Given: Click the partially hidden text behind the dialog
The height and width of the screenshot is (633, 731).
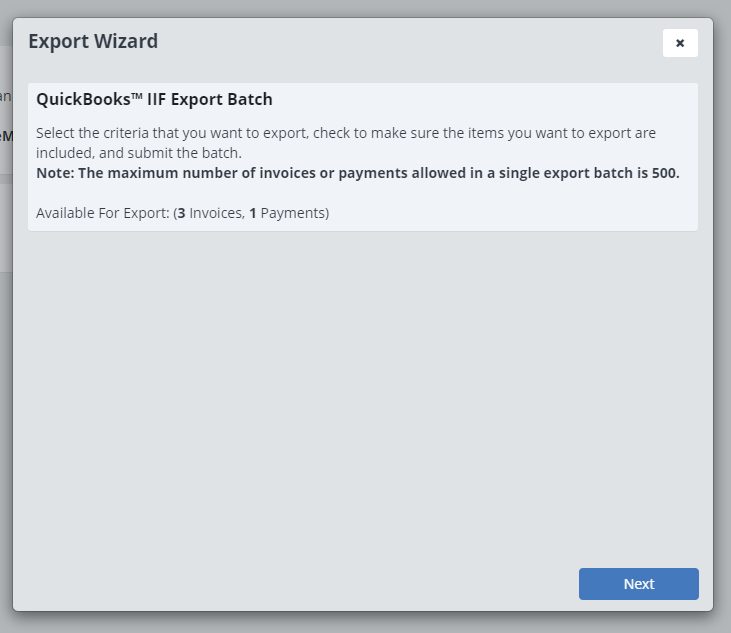Looking at the screenshot, I should pos(6,135).
